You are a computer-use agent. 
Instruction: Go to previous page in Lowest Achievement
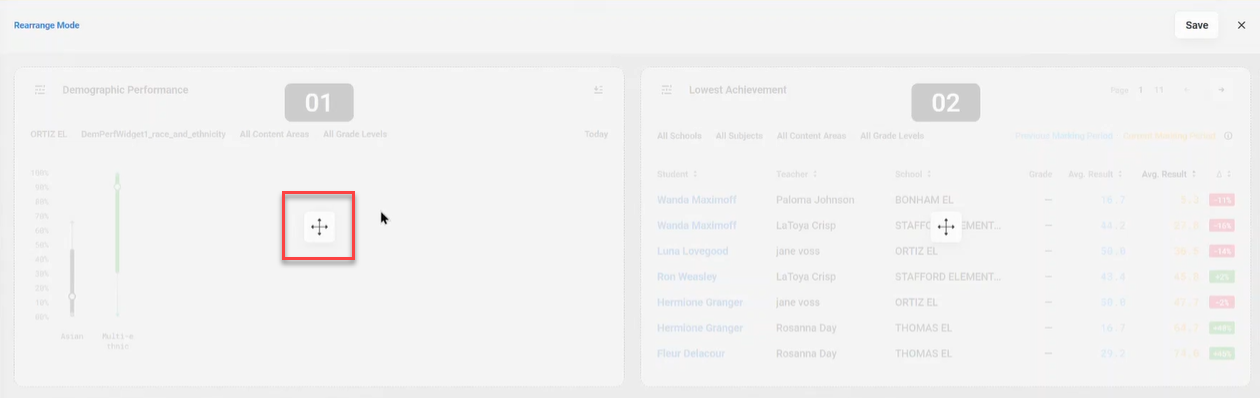click(1186, 90)
